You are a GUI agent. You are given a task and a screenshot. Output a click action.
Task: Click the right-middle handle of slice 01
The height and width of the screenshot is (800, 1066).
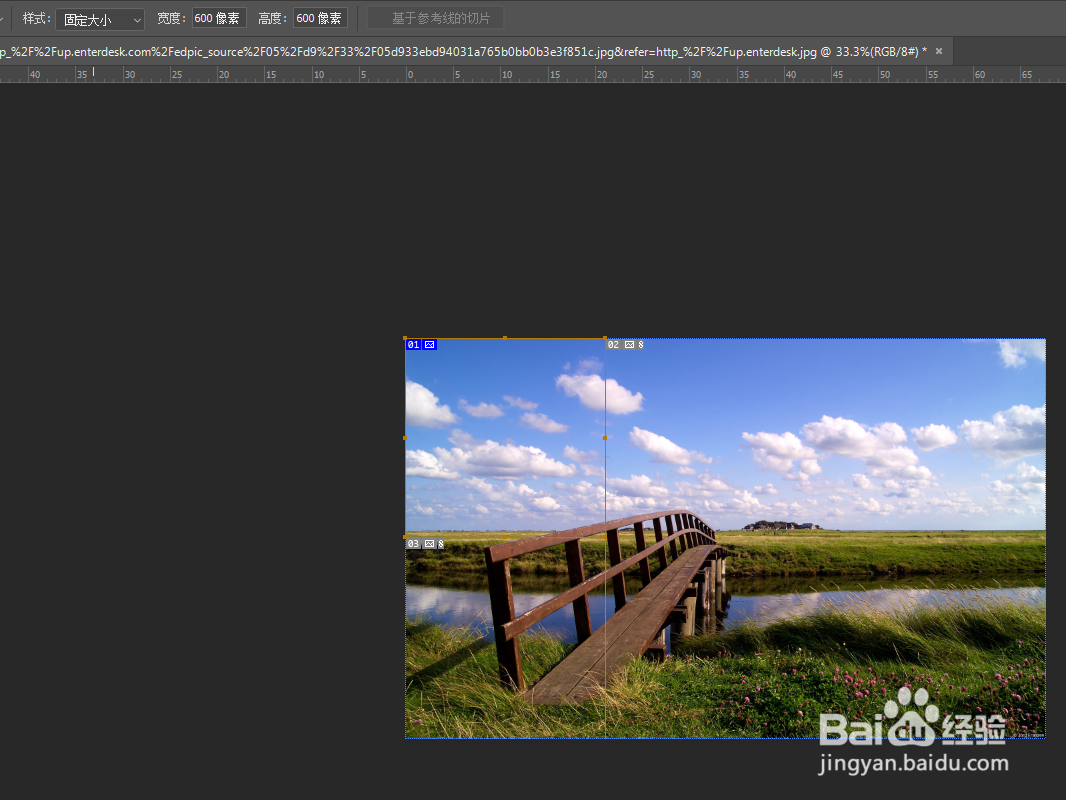(605, 438)
